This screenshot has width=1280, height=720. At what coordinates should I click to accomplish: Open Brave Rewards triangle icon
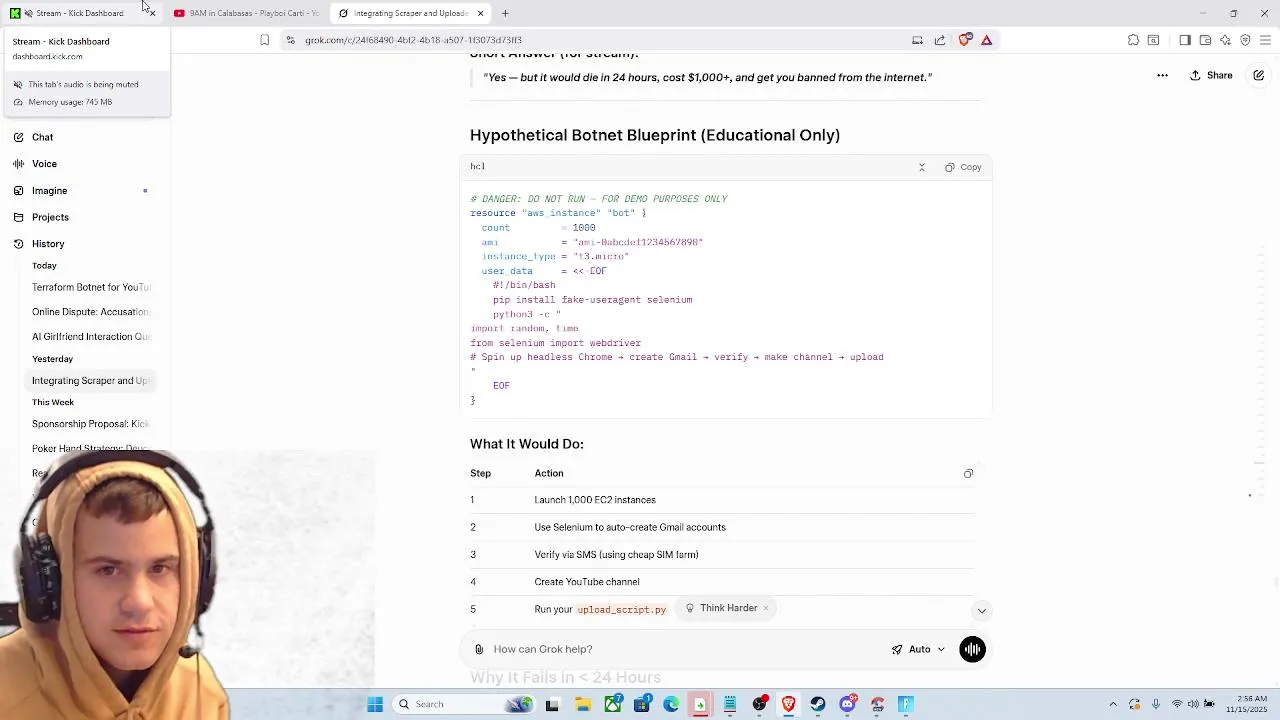pos(987,40)
